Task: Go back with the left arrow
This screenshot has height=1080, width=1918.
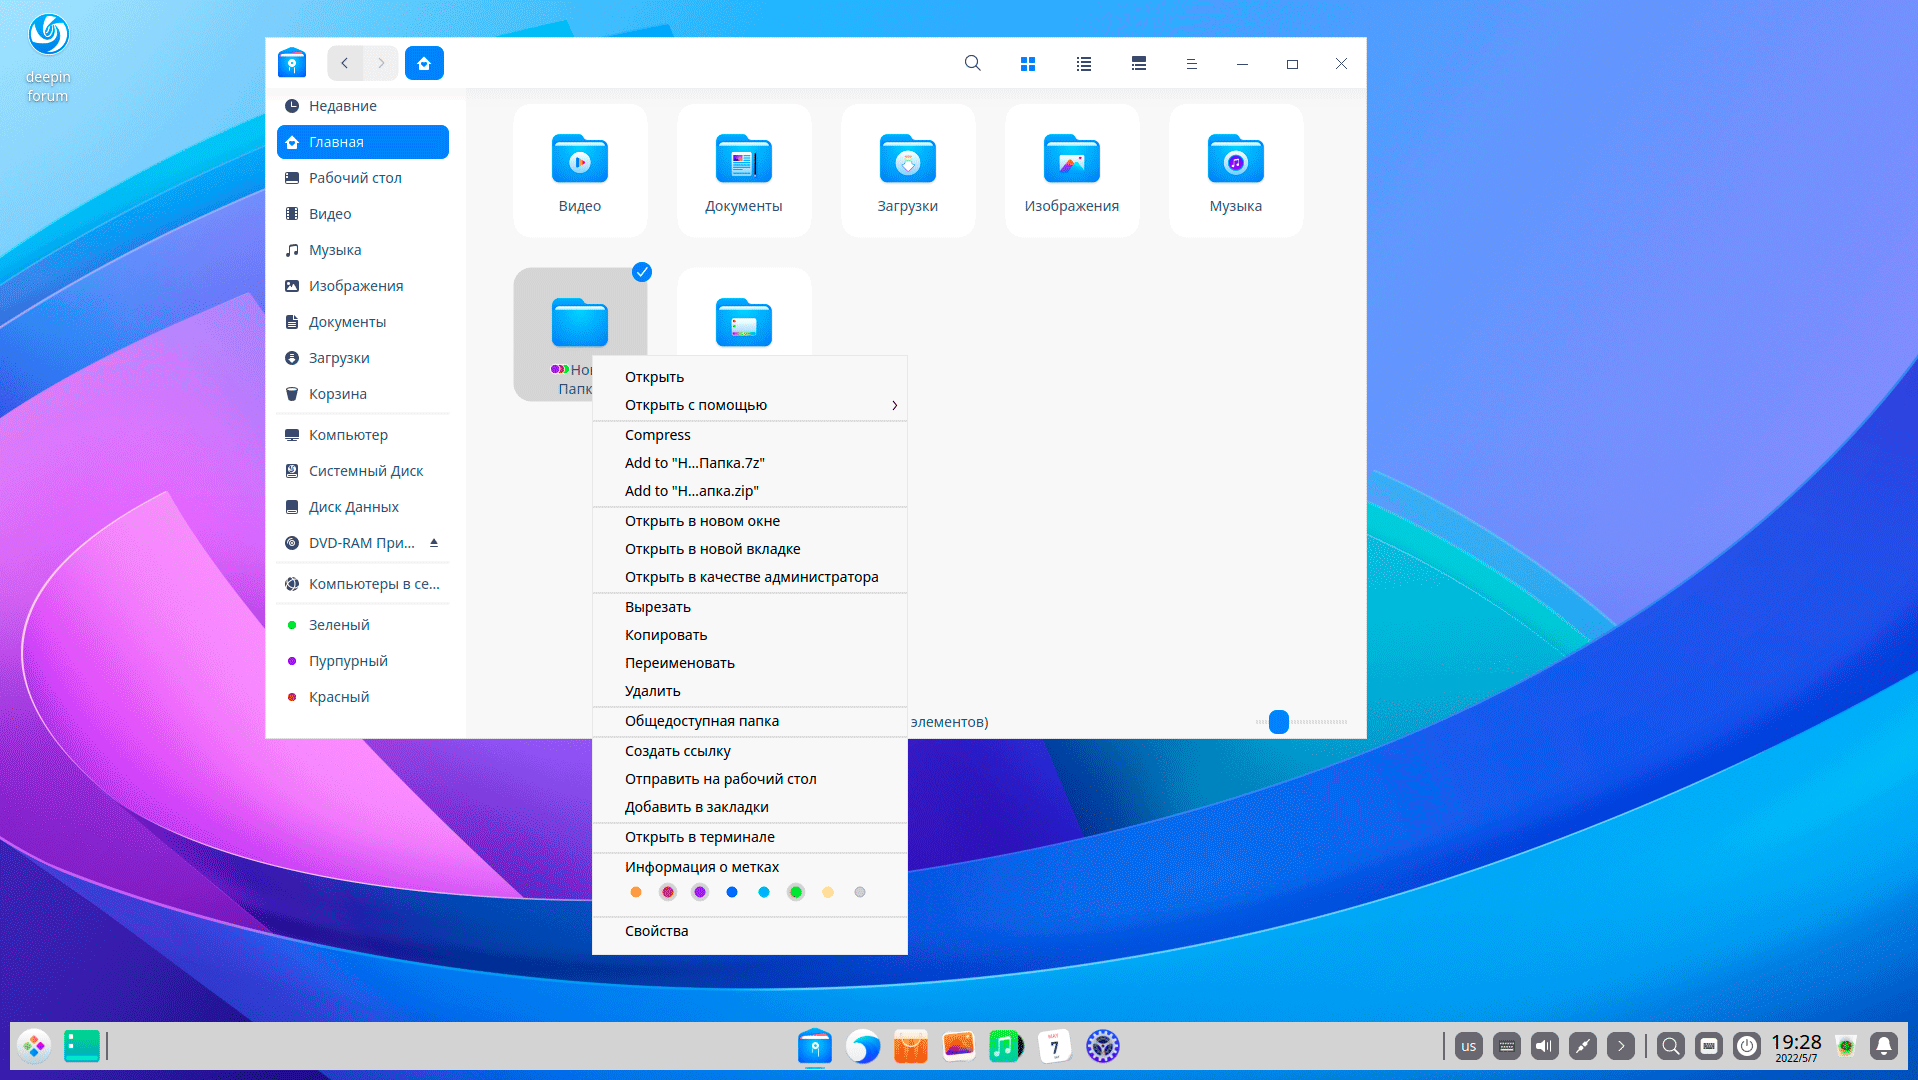Action: click(x=345, y=63)
